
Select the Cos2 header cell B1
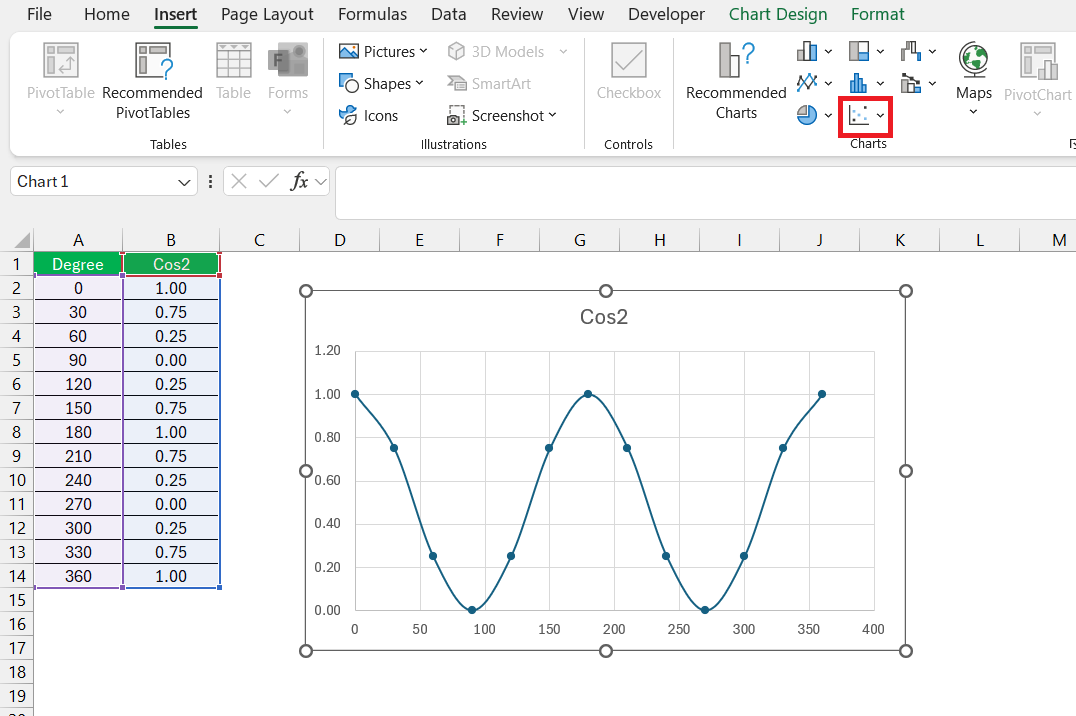coord(172,264)
